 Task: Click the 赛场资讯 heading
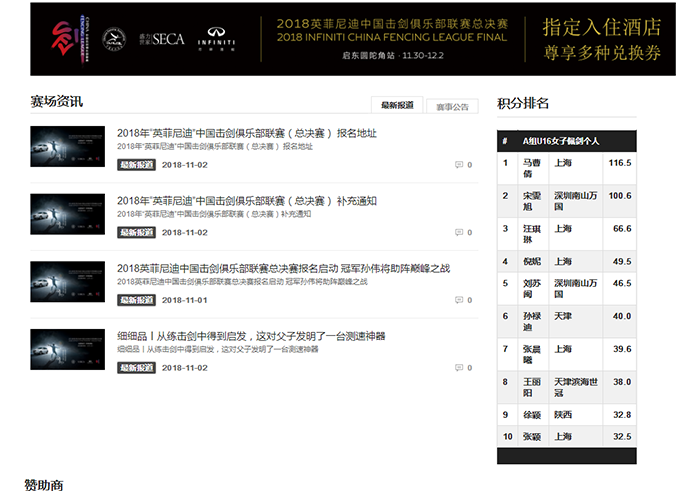pos(57,101)
